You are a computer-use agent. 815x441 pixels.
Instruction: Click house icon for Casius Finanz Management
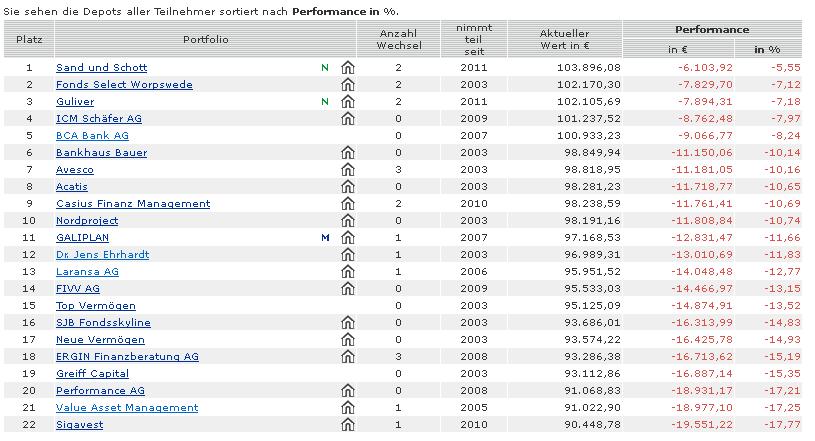pyautogui.click(x=348, y=204)
